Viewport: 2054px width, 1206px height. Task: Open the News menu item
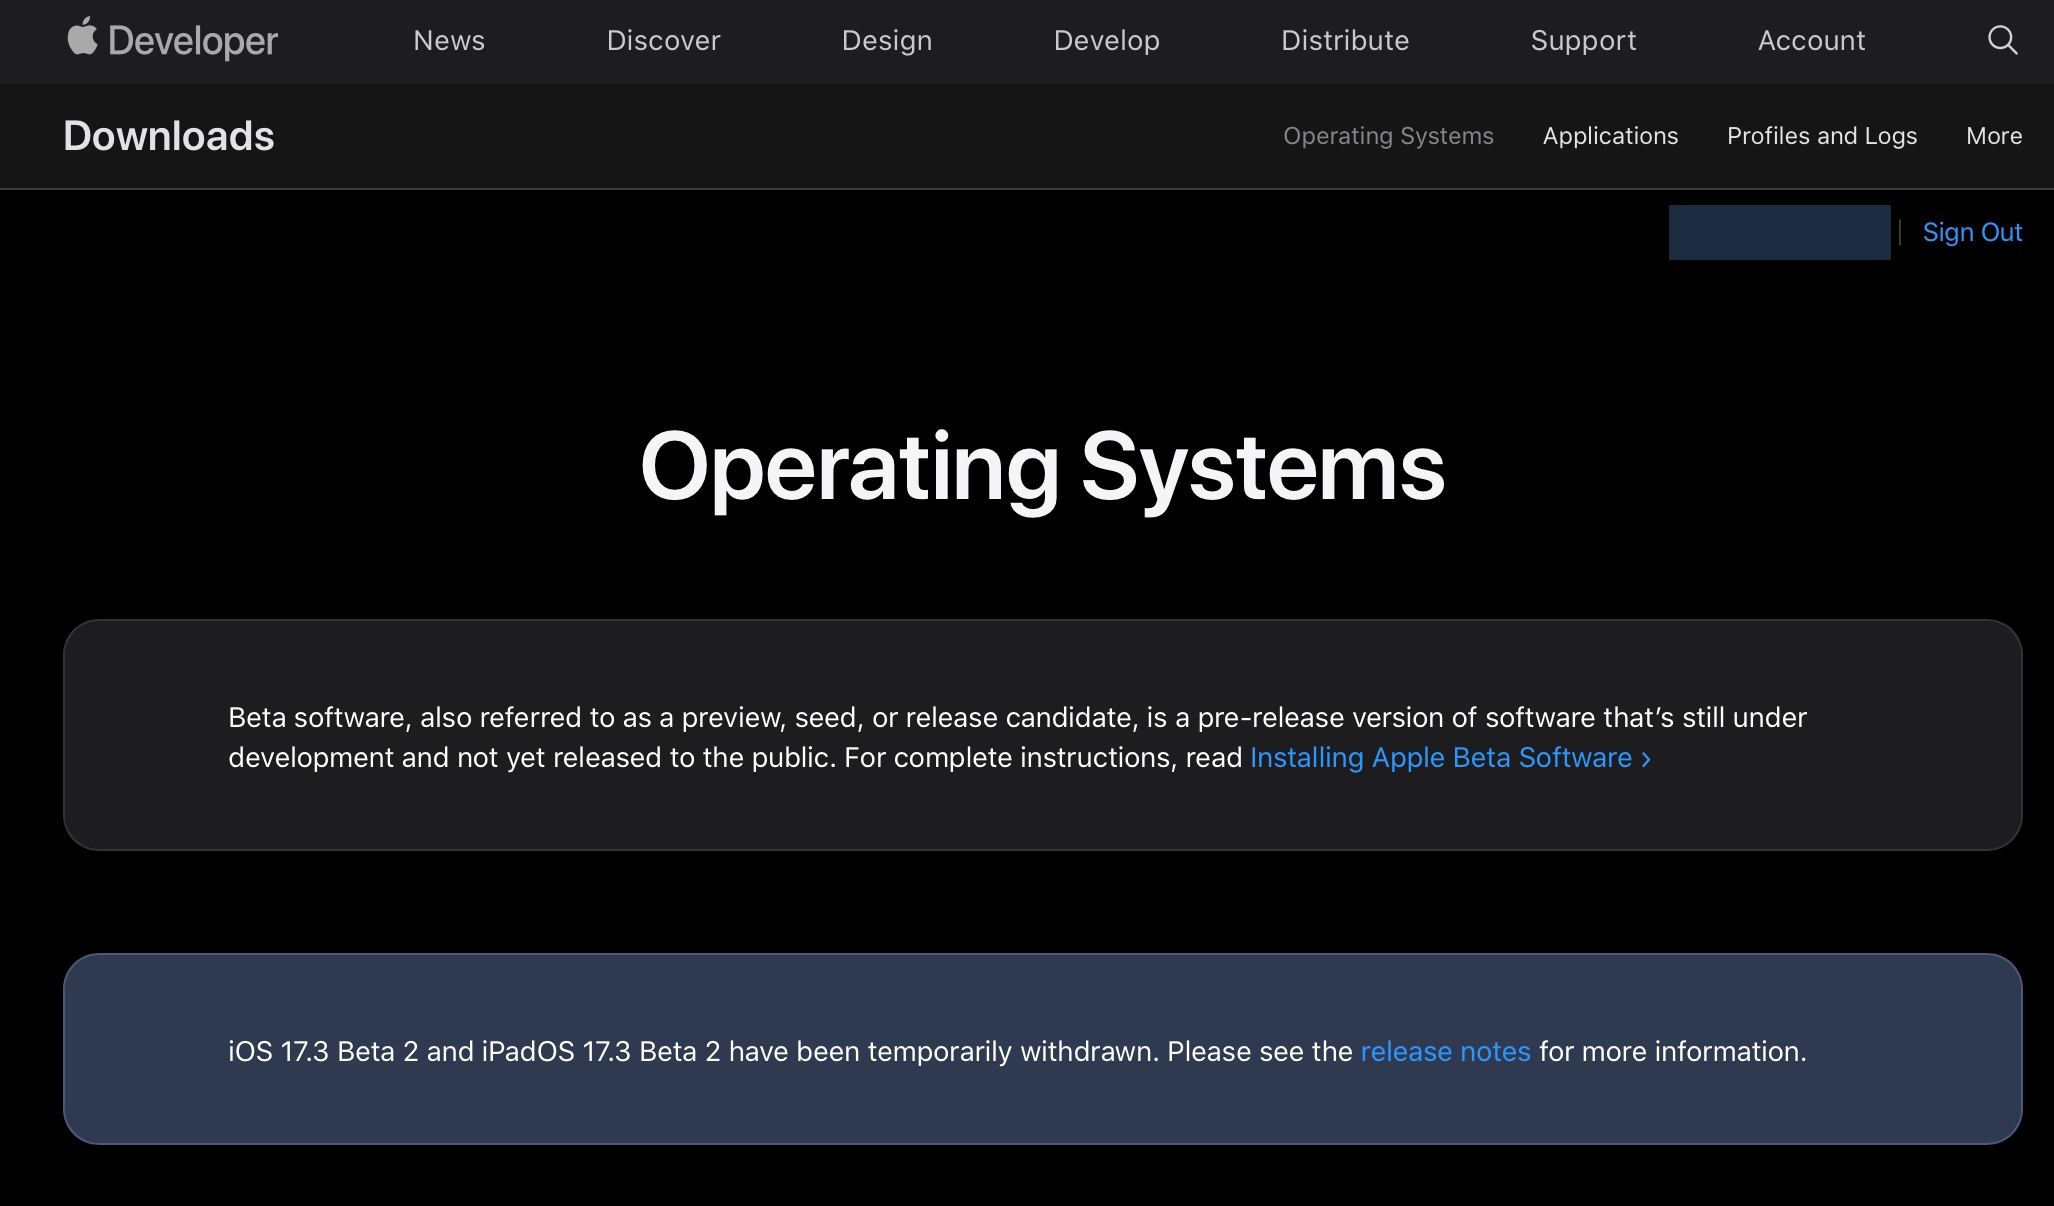point(449,40)
